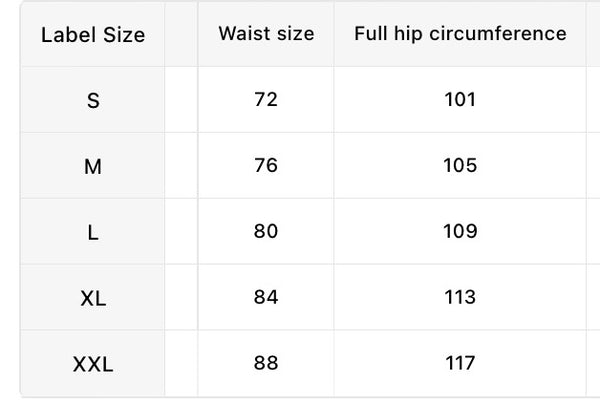Click hip circumference value 105
The width and height of the screenshot is (600, 403).
[x=460, y=165]
